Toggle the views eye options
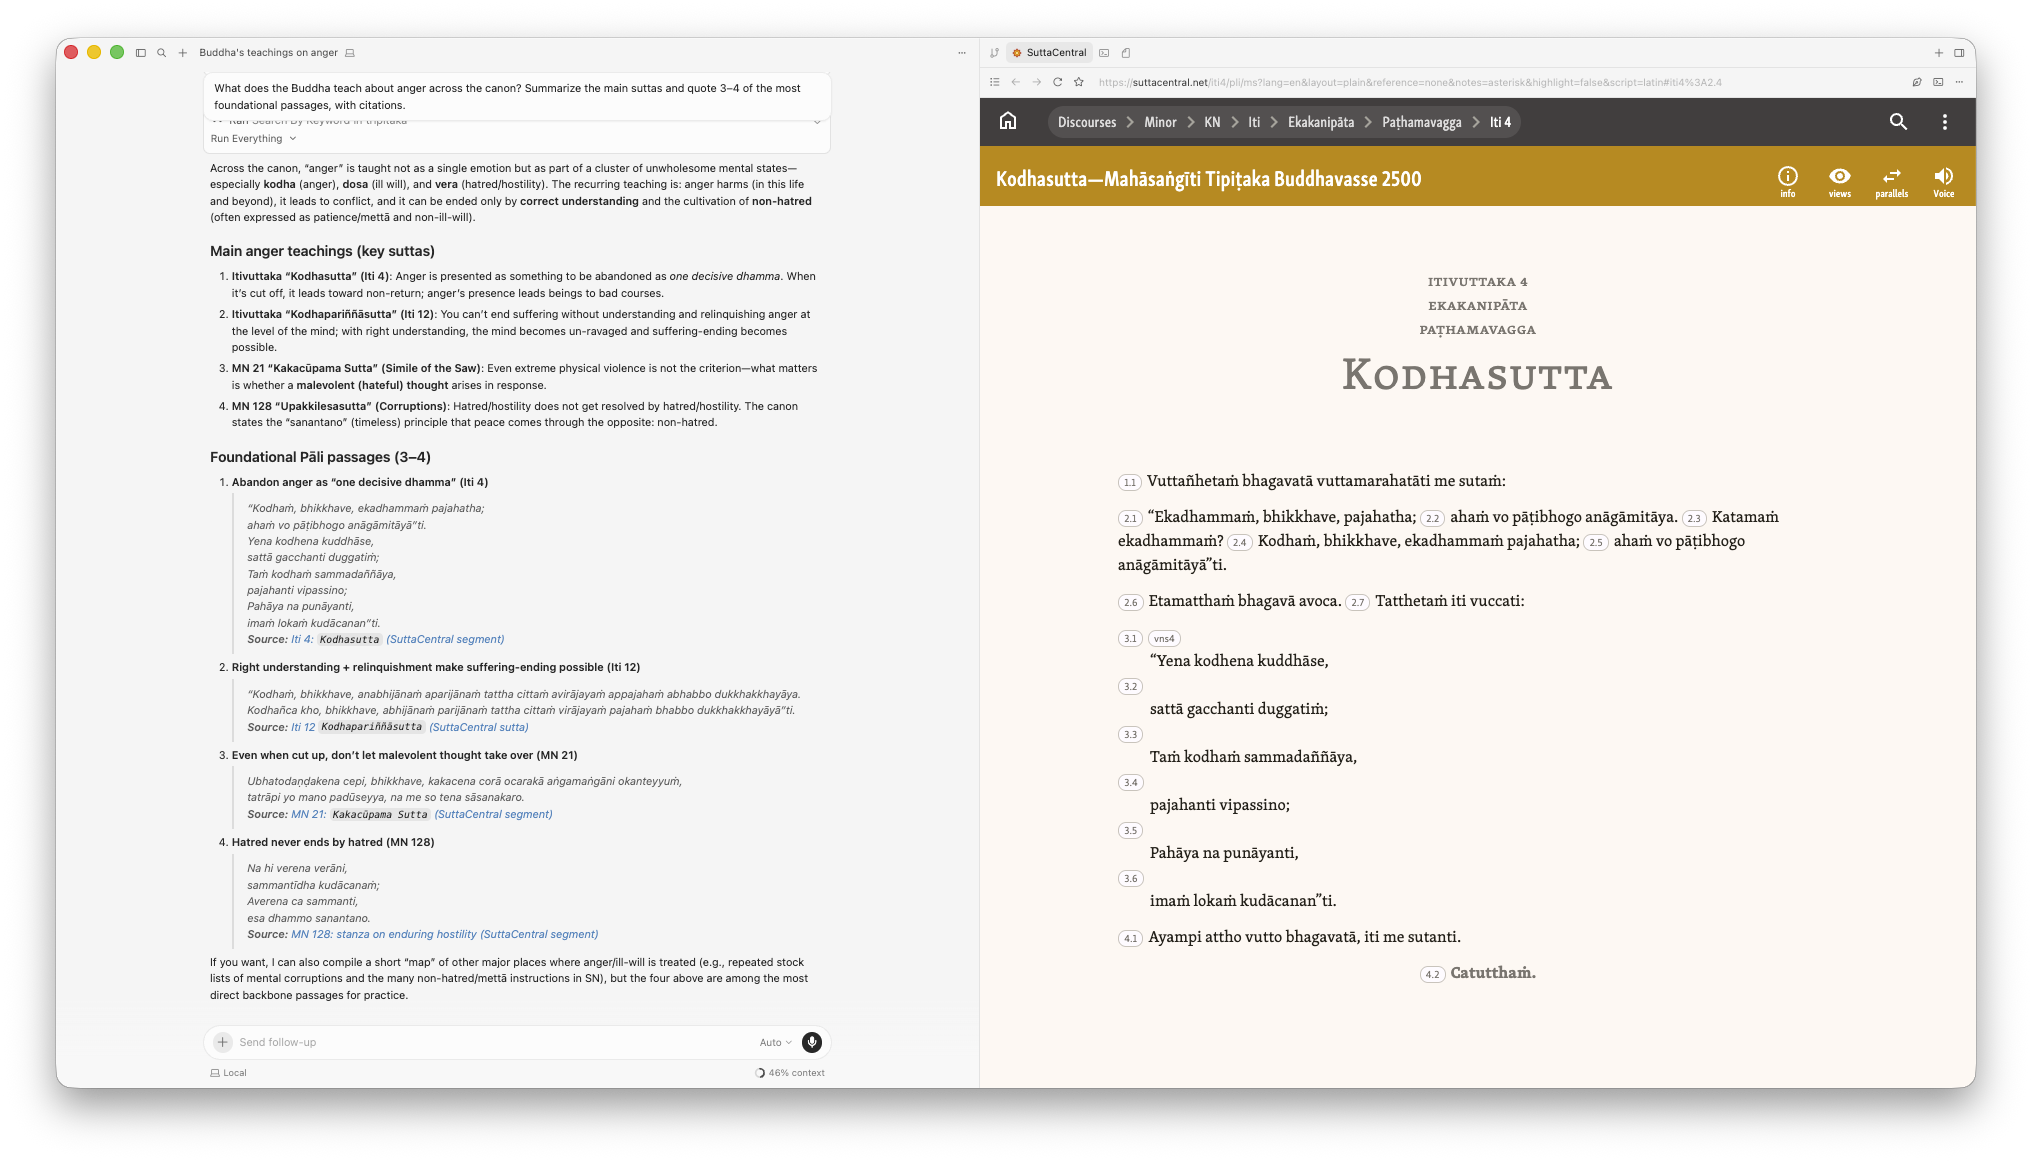2032x1162 pixels. pos(1839,181)
